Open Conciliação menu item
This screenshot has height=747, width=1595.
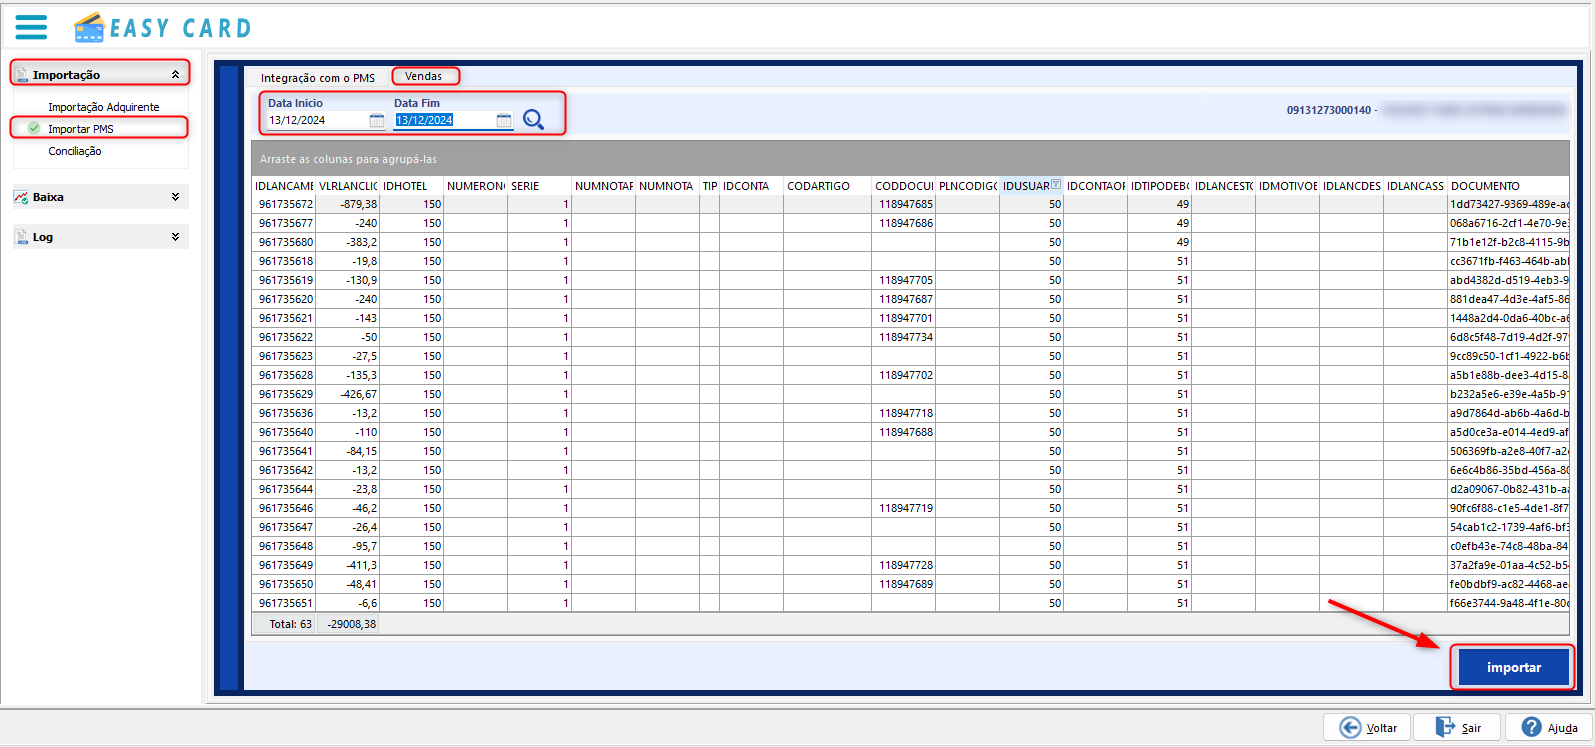point(75,151)
